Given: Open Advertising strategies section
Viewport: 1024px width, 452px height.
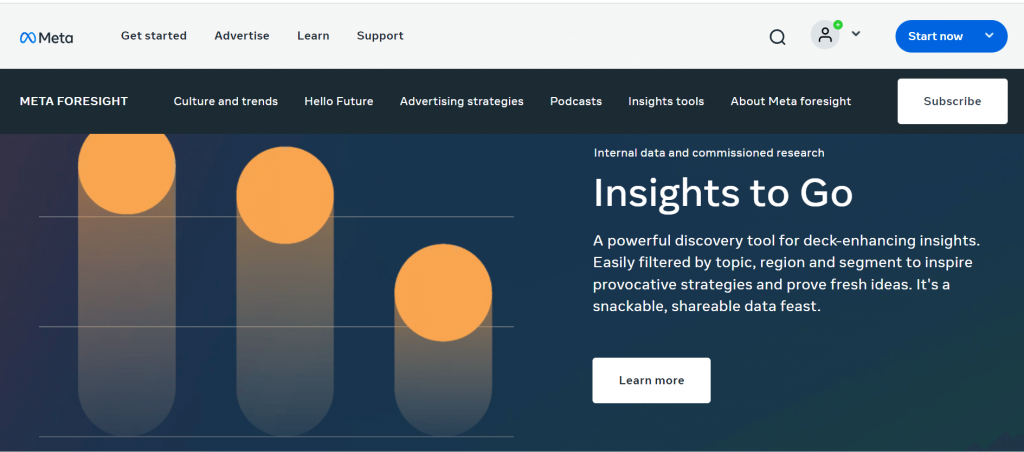Looking at the screenshot, I should 462,101.
